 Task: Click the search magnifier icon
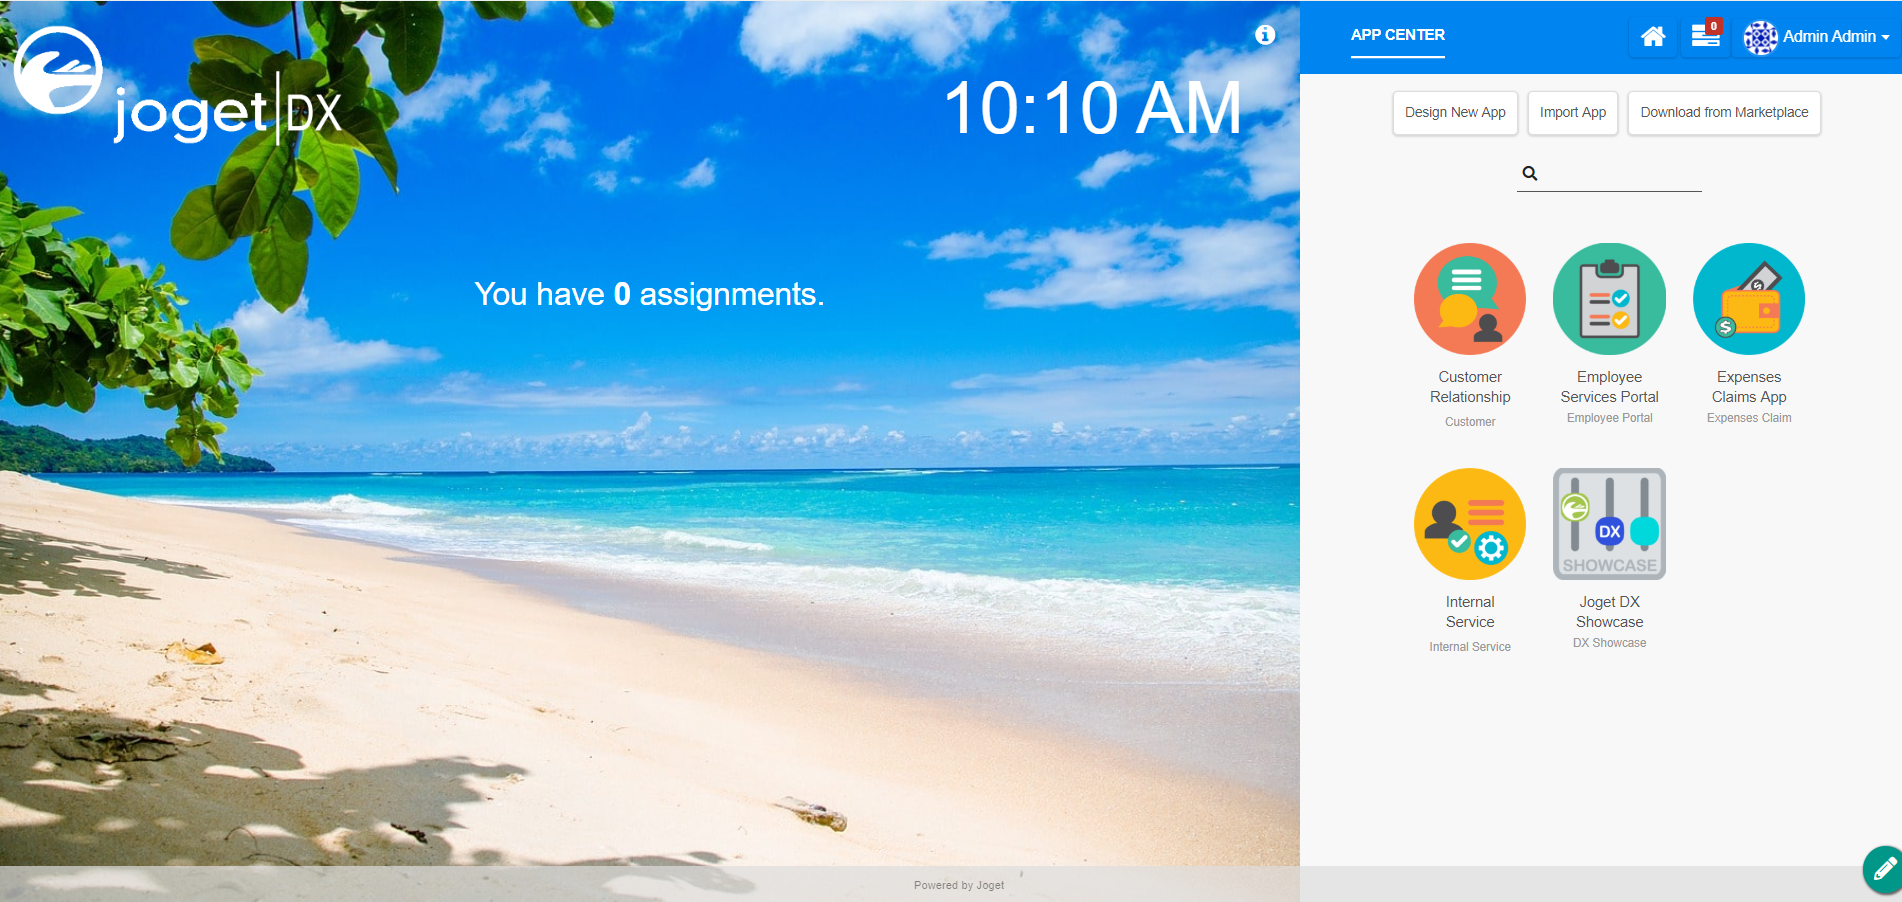(1530, 174)
